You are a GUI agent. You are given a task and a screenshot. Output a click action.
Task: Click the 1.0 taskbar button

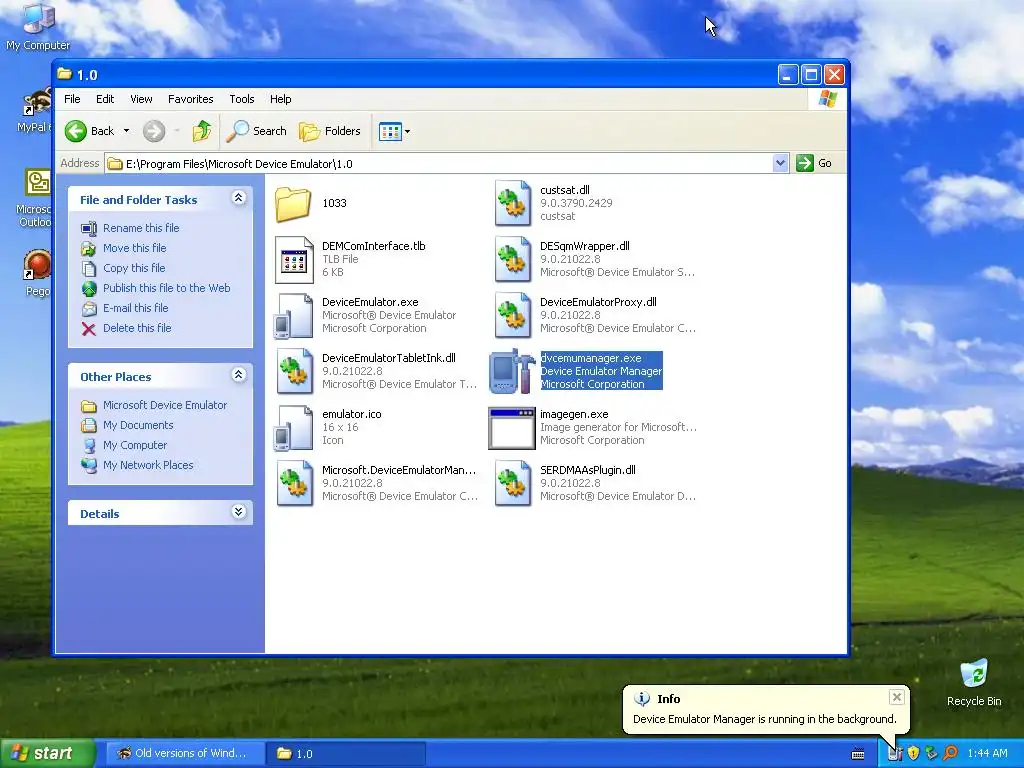click(345, 754)
